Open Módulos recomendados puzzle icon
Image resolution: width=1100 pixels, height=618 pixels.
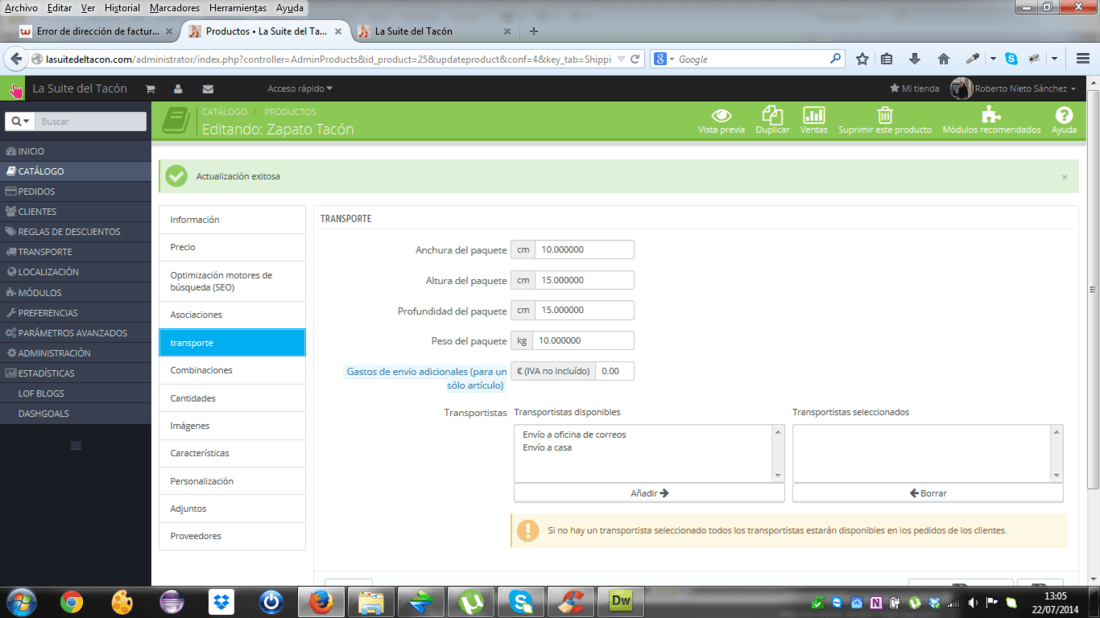click(991, 114)
